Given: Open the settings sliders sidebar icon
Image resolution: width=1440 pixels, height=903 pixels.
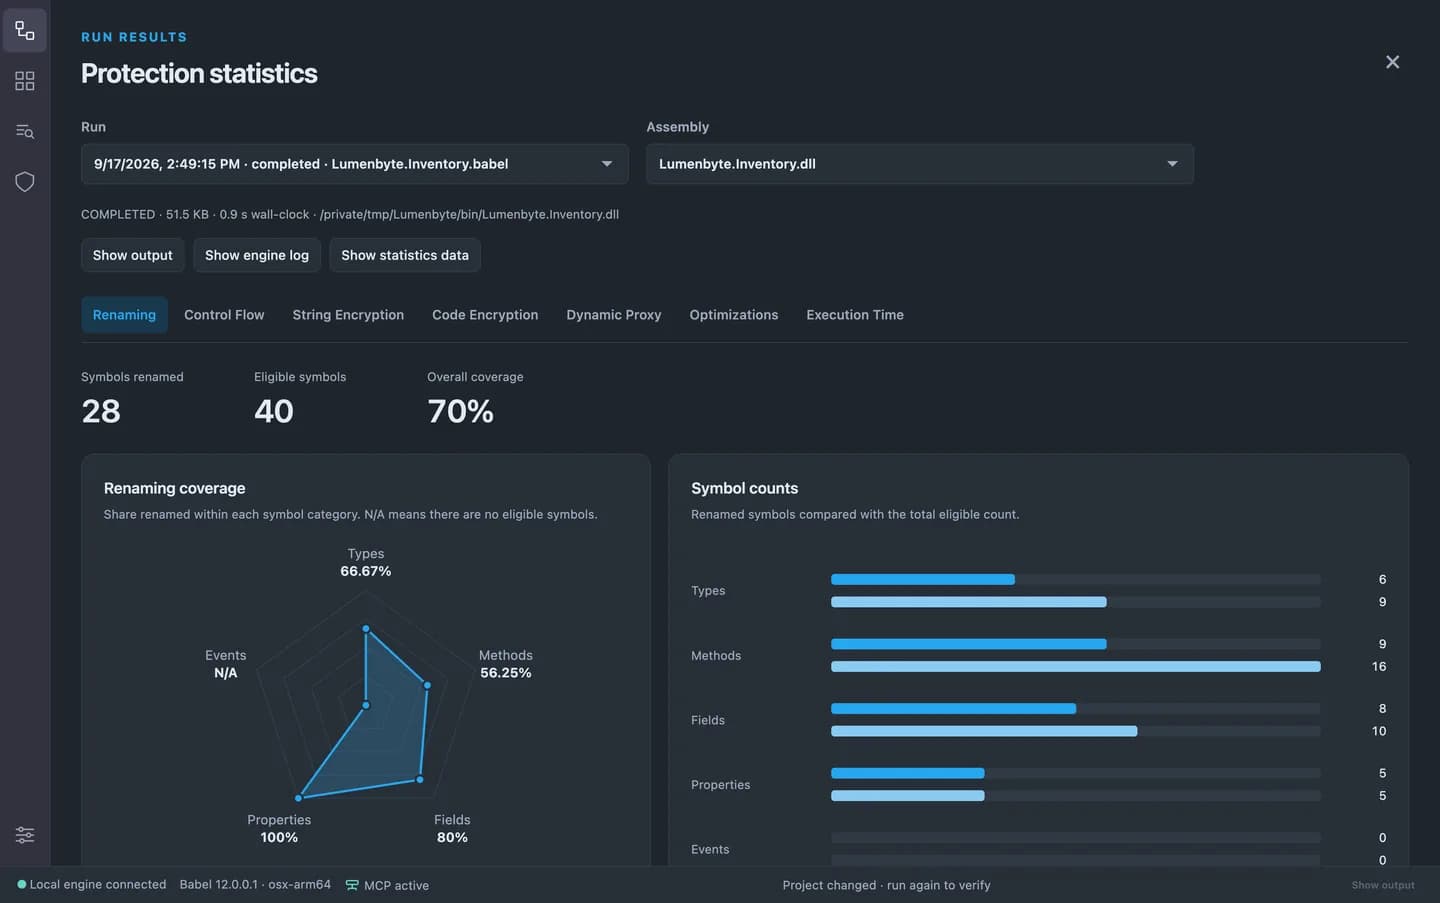Looking at the screenshot, I should pos(25,835).
